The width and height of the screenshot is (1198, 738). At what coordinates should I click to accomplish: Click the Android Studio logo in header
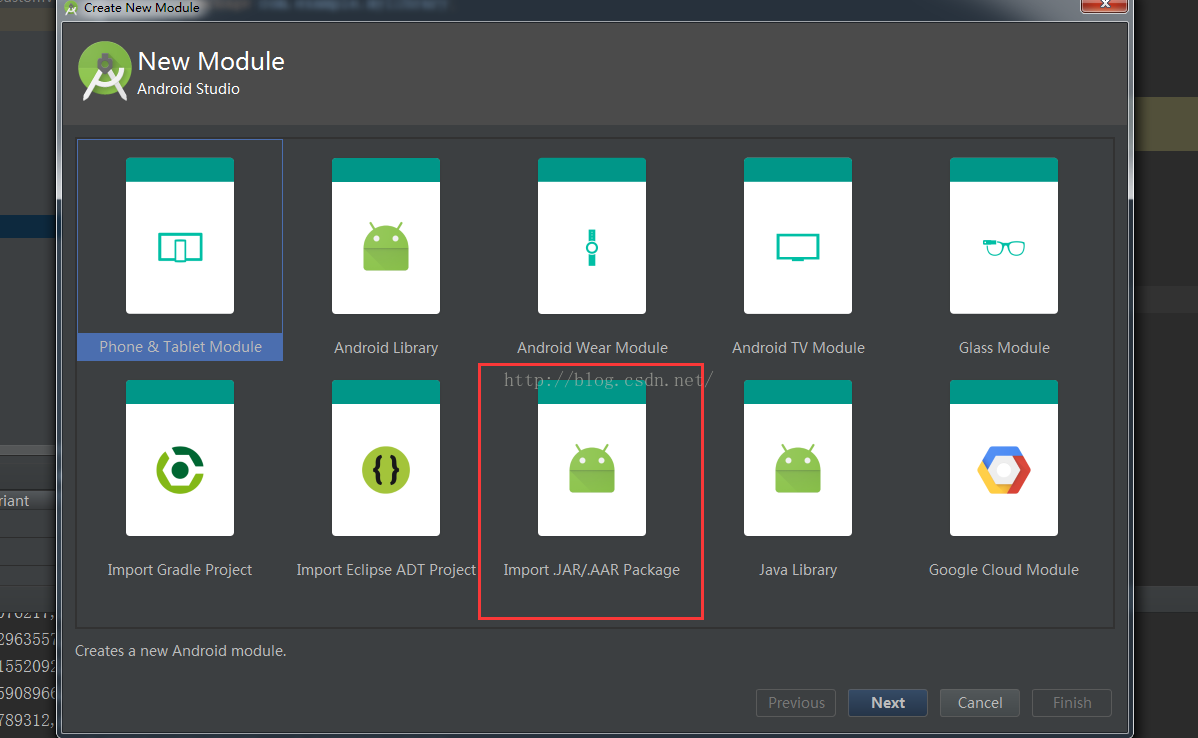pos(105,70)
